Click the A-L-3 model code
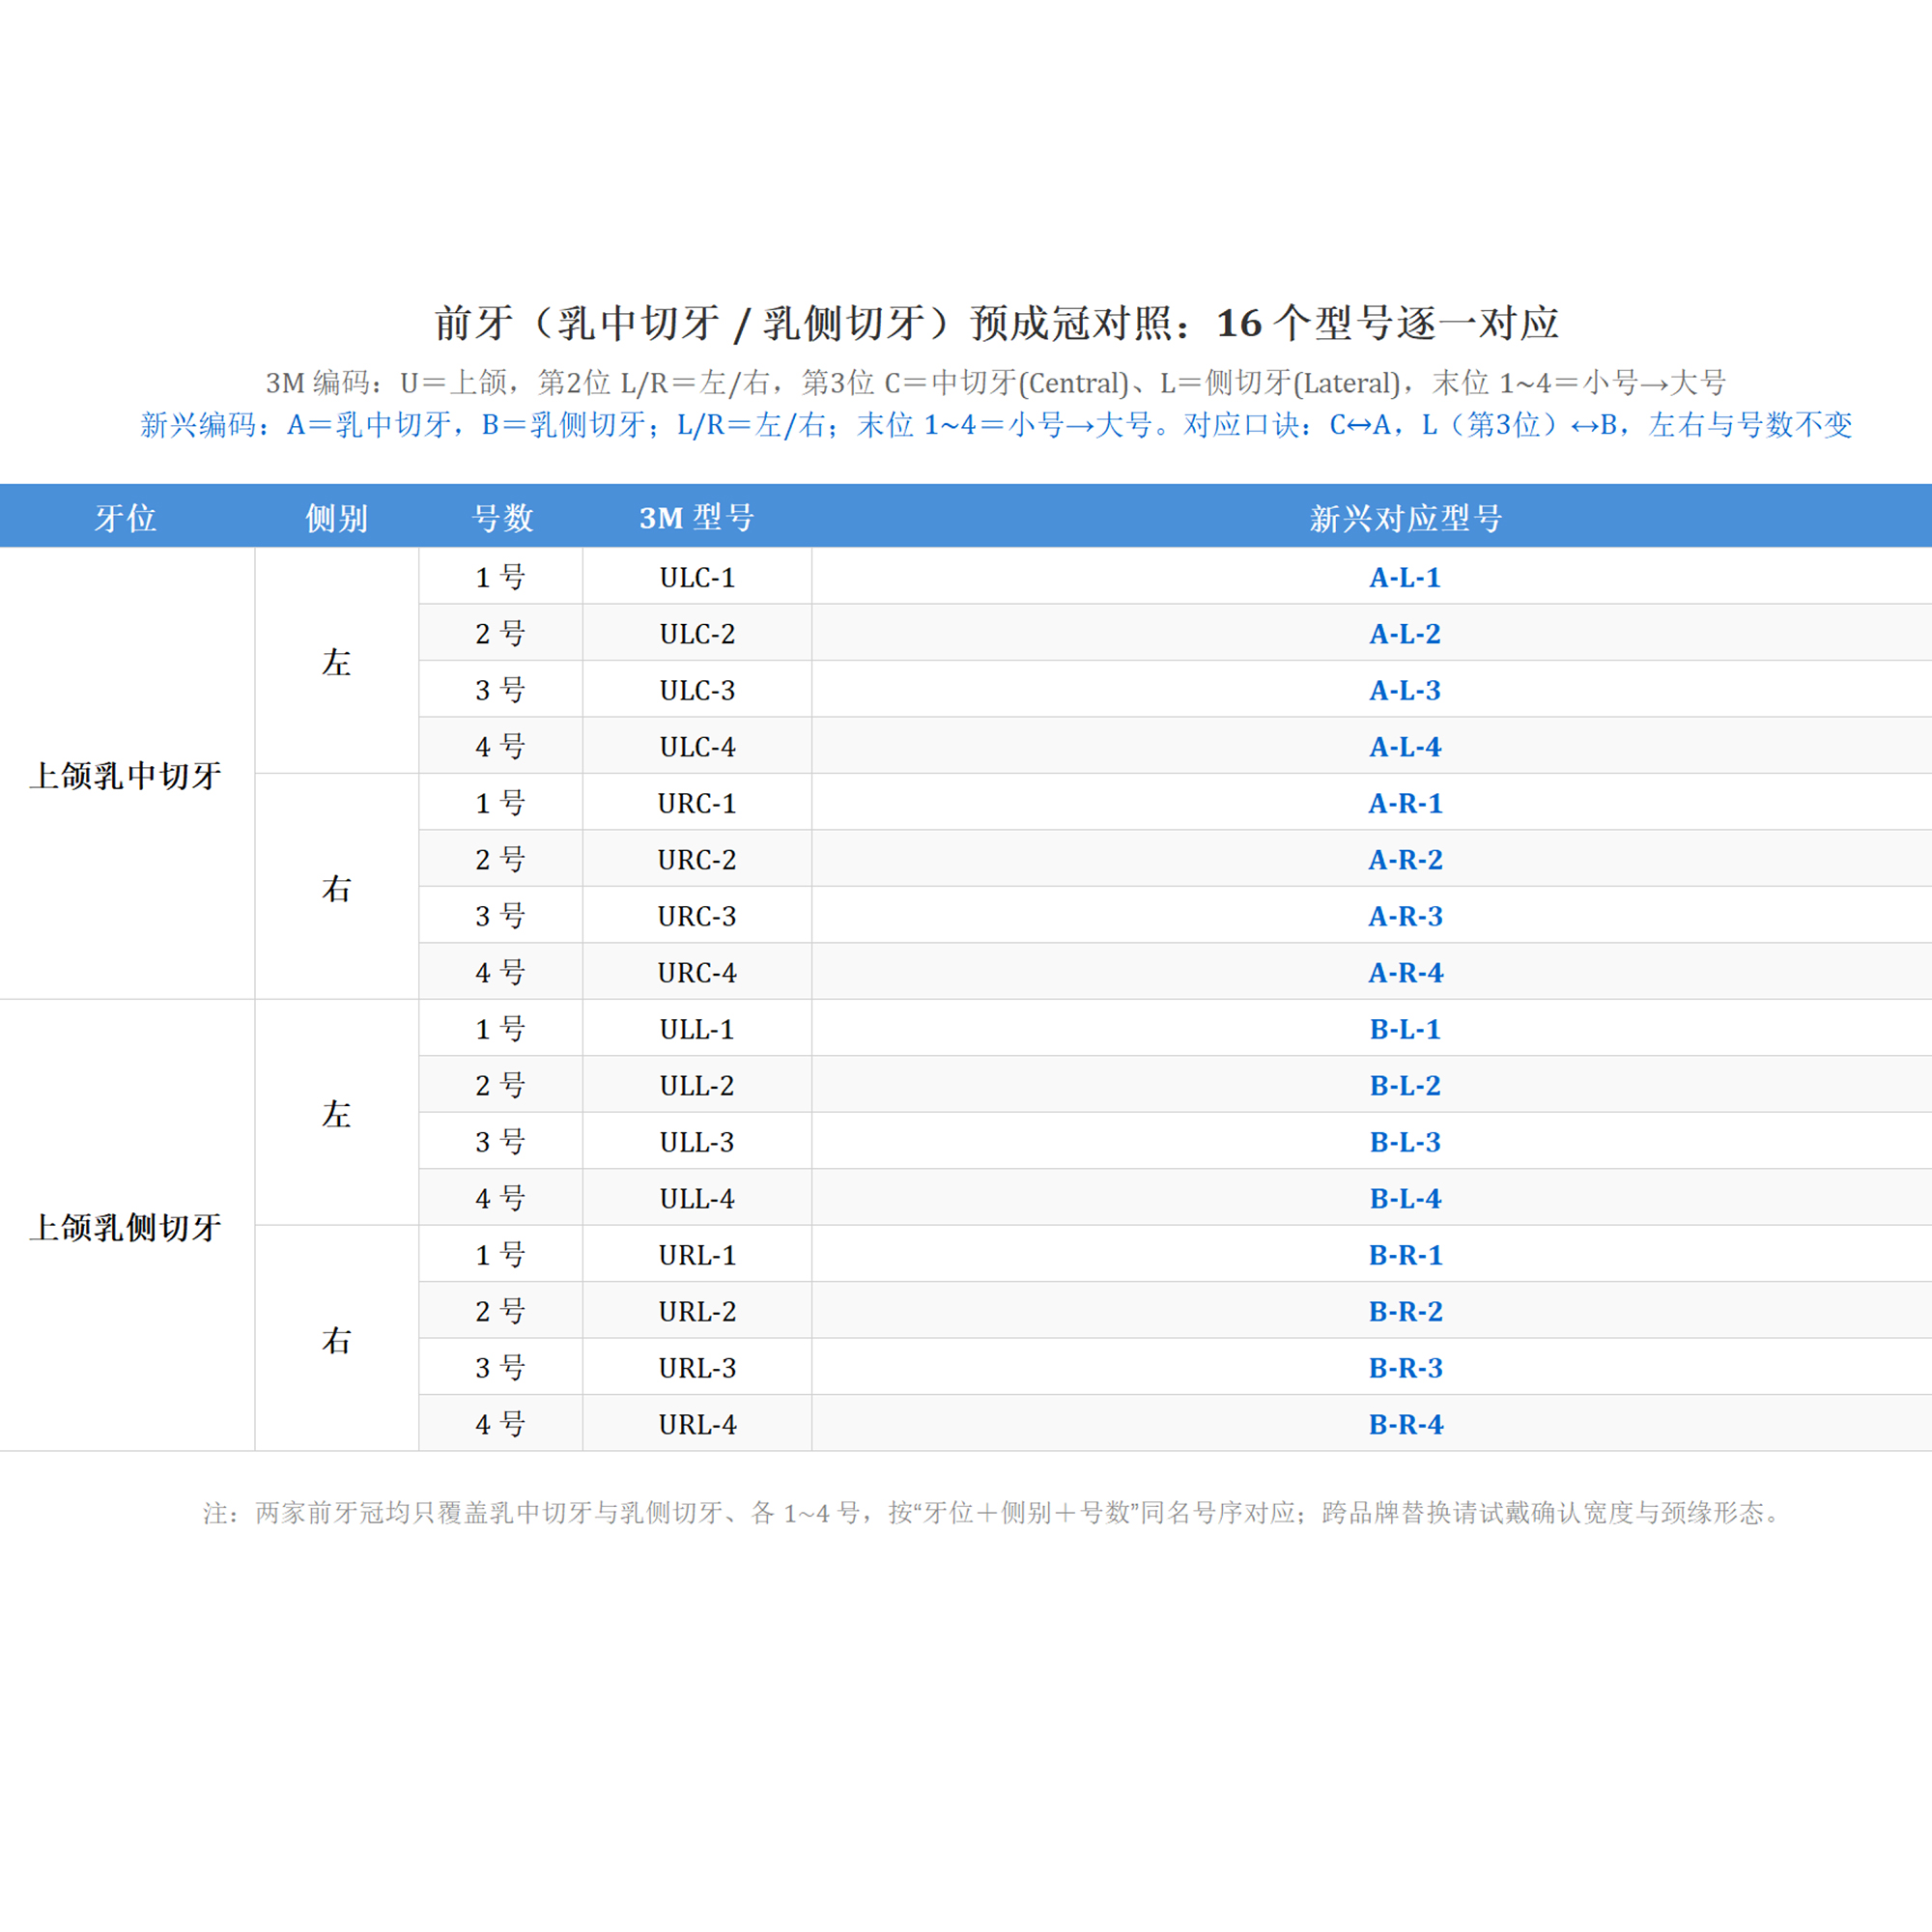This screenshot has height=1932, width=1932. pyautogui.click(x=1405, y=690)
